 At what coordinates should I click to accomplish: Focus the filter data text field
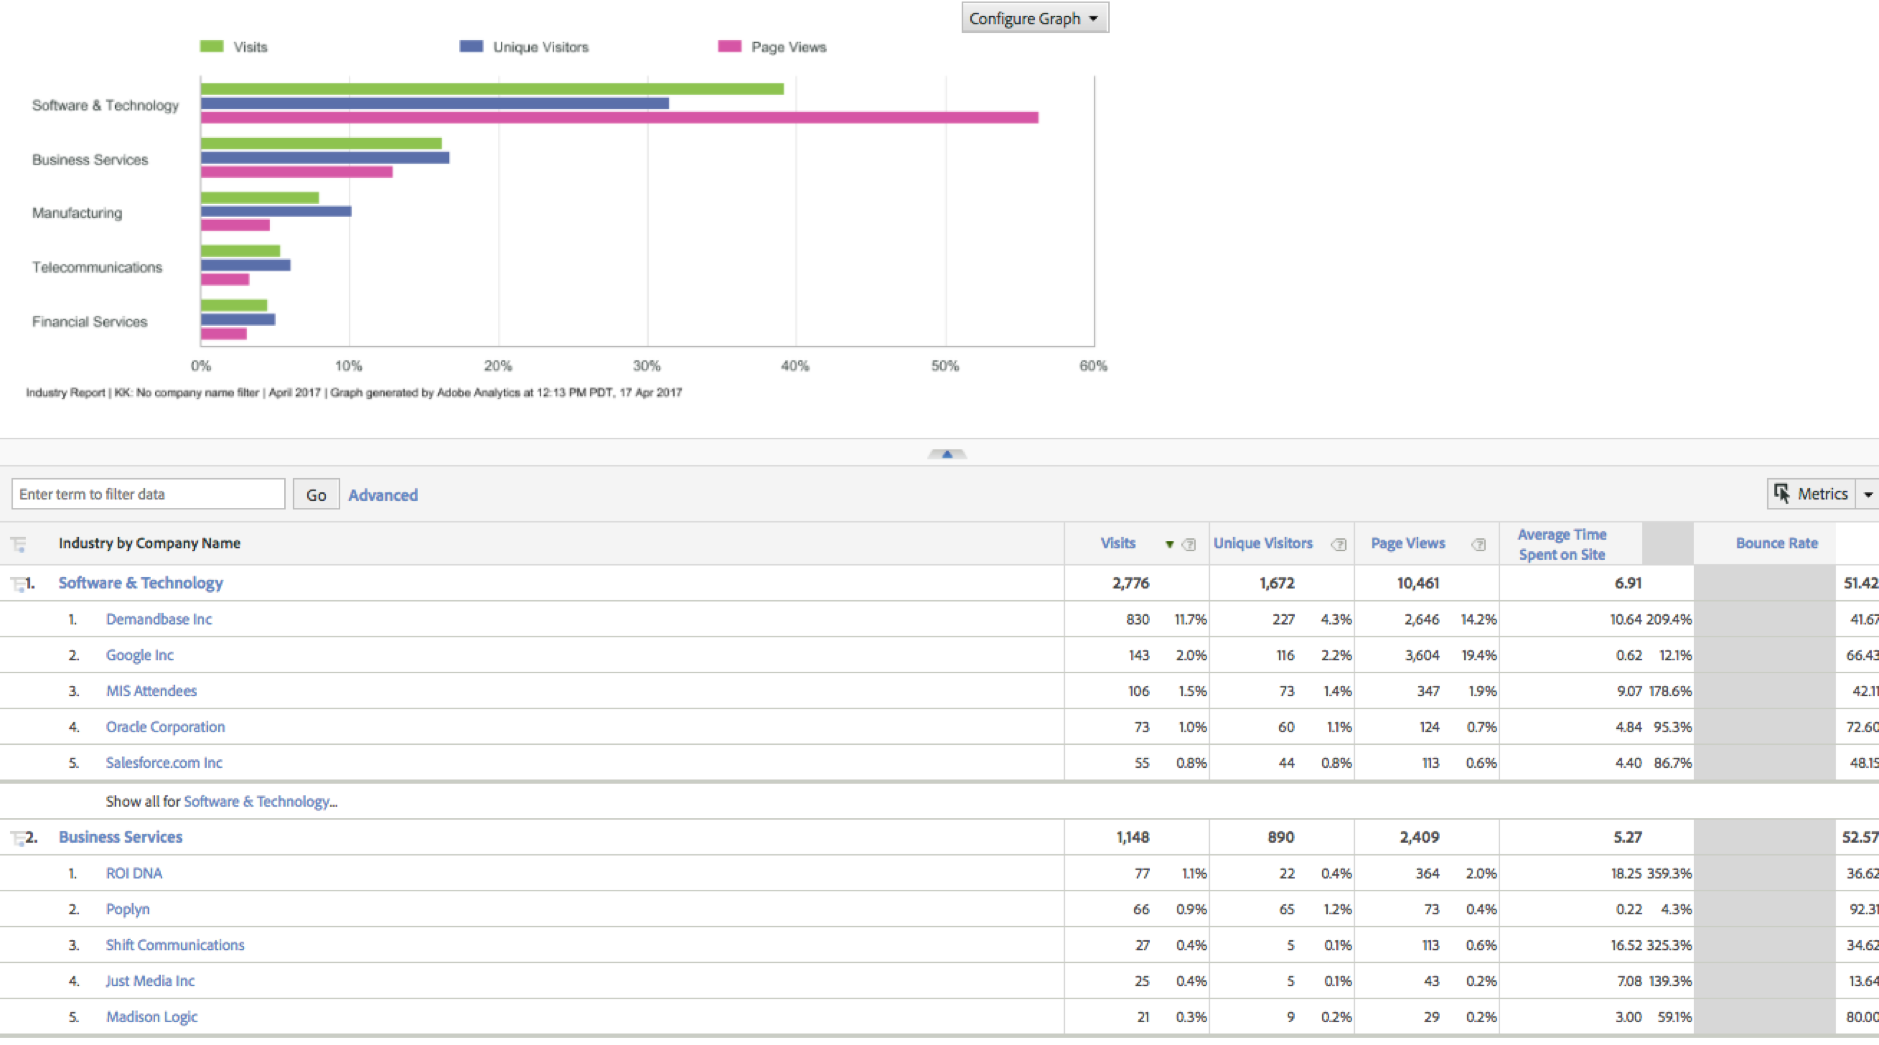coord(148,494)
